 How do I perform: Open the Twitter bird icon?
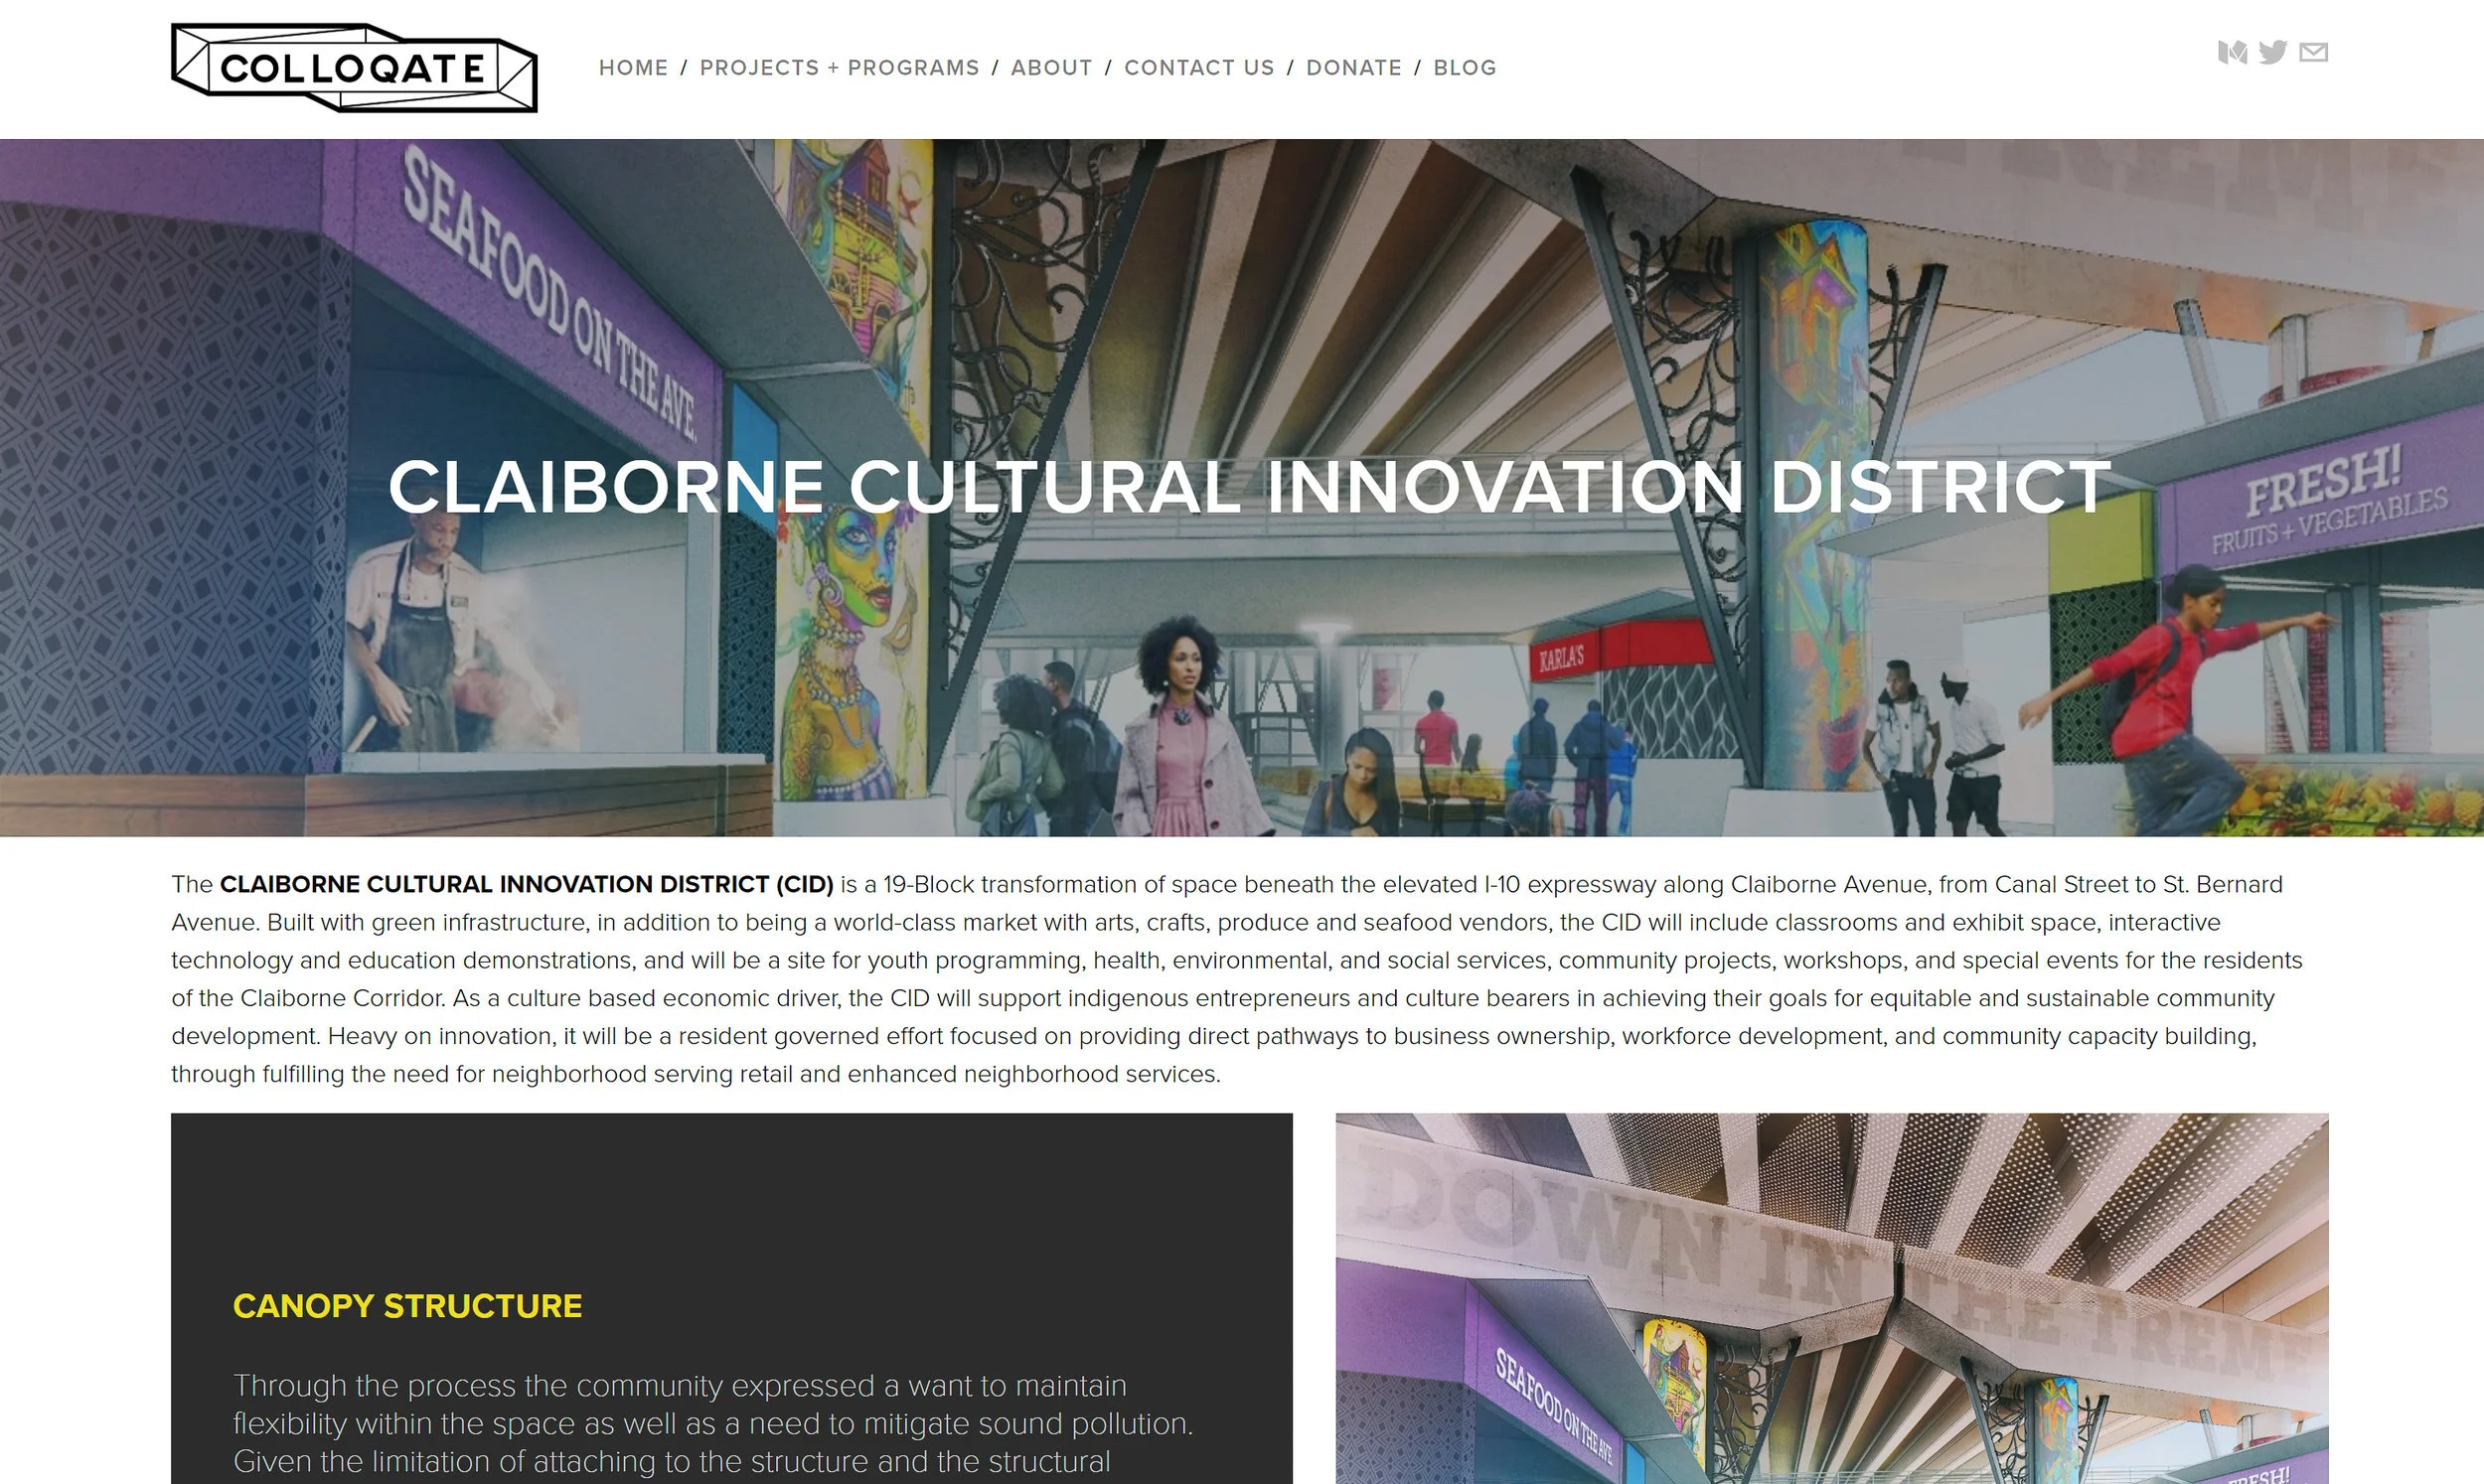coord(2273,52)
